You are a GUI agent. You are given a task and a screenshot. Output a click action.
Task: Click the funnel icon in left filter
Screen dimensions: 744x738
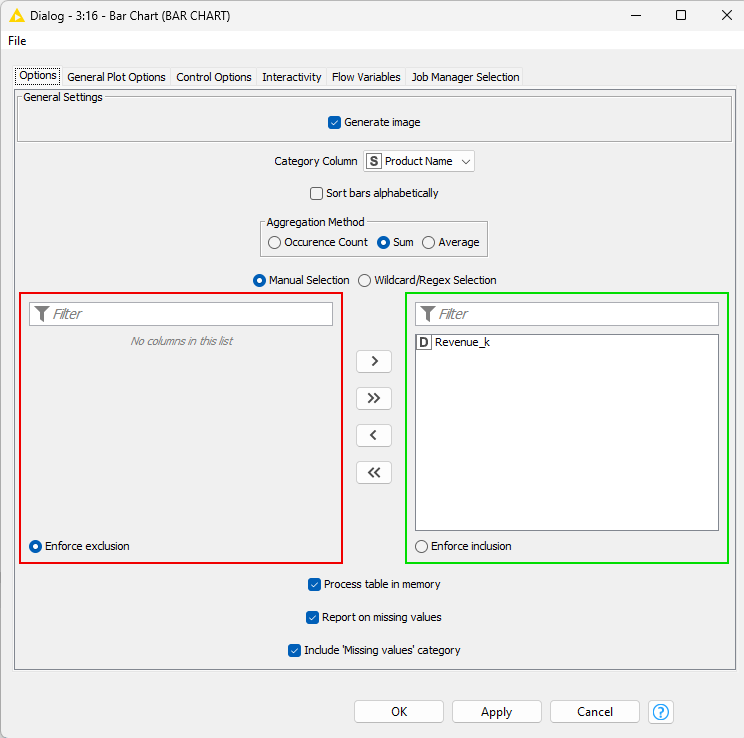[x=41, y=314]
